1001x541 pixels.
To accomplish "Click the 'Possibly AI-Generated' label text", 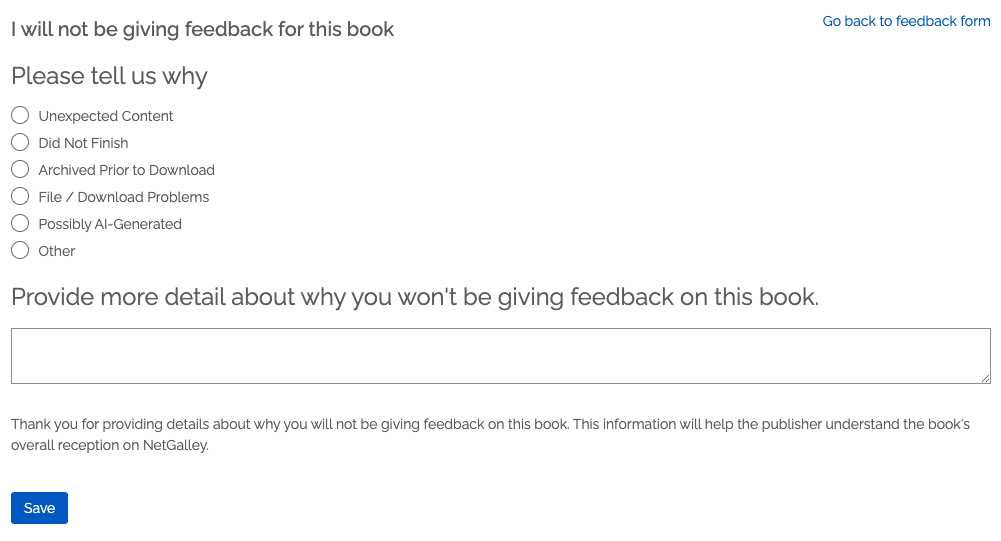I will pos(110,224).
